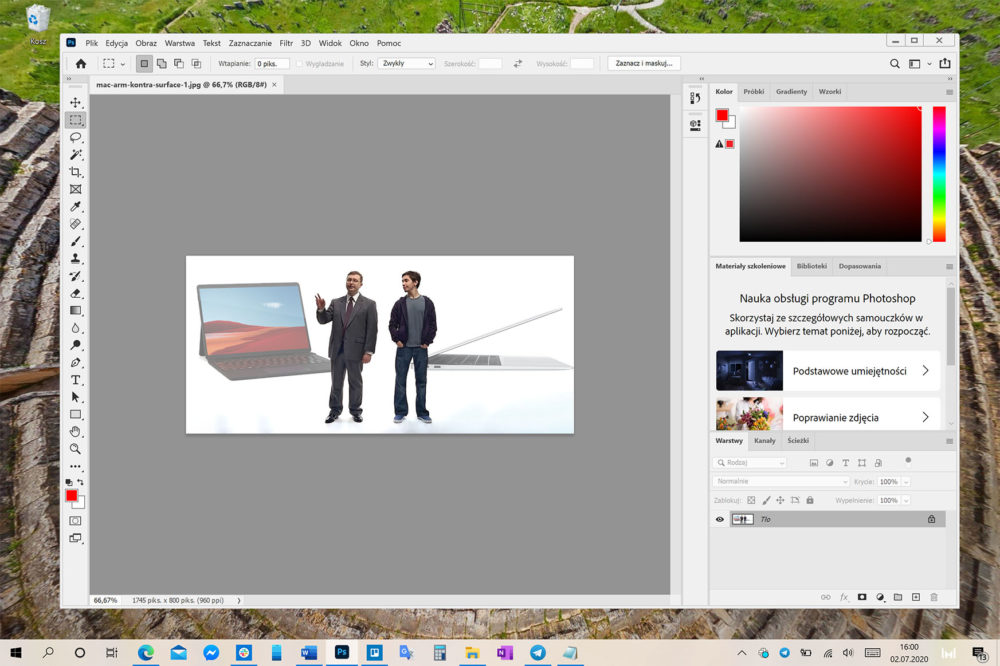Select the Rectangle shape tool
The width and height of the screenshot is (1000, 666).
(x=75, y=414)
